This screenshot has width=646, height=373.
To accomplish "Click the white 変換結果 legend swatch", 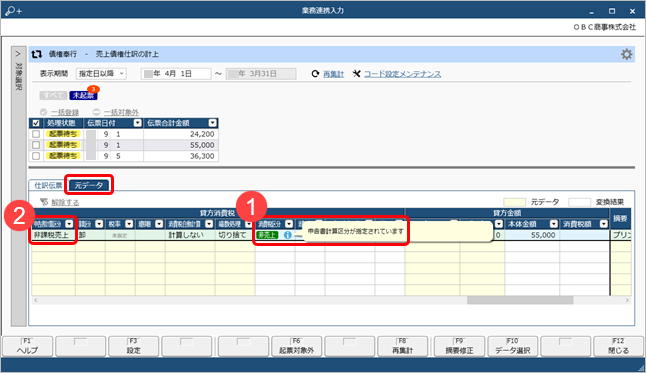I will point(579,202).
